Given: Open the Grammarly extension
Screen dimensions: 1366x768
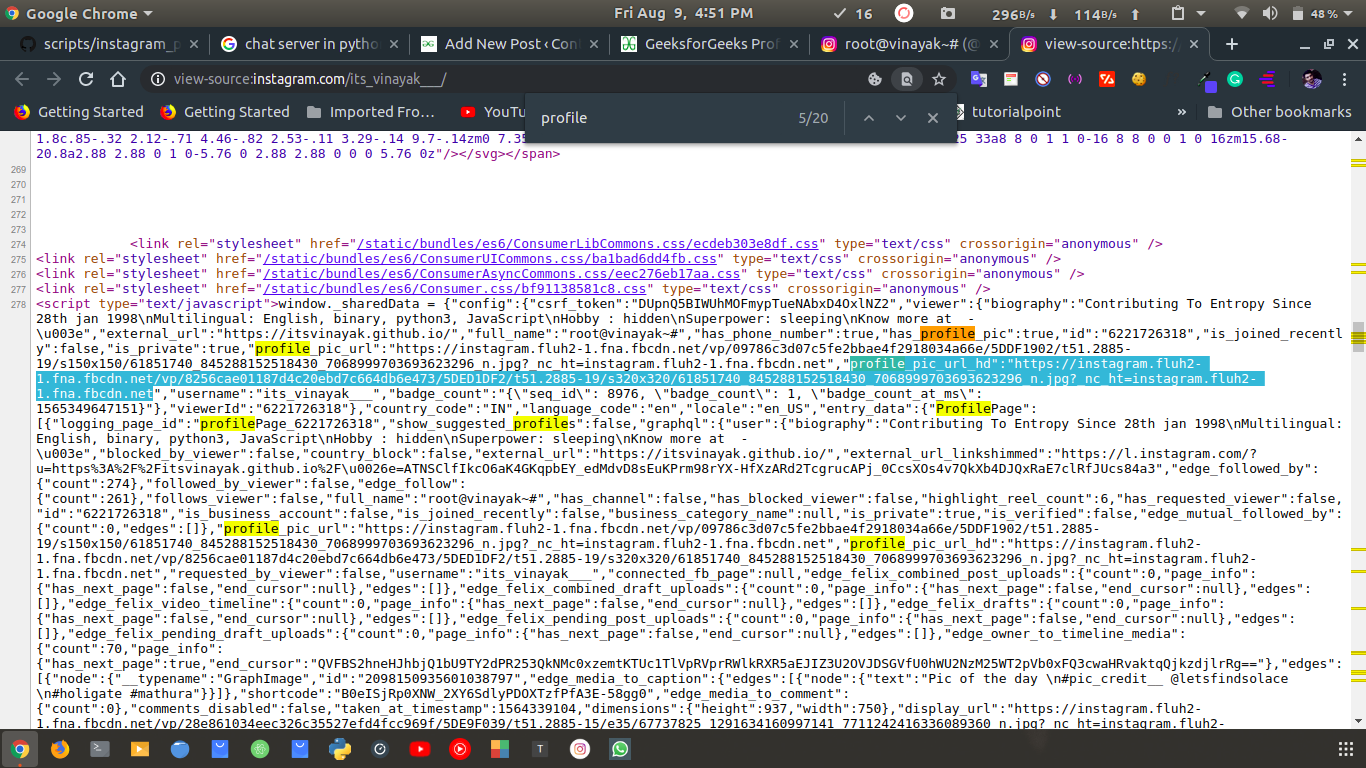Looking at the screenshot, I should pyautogui.click(x=1235, y=79).
